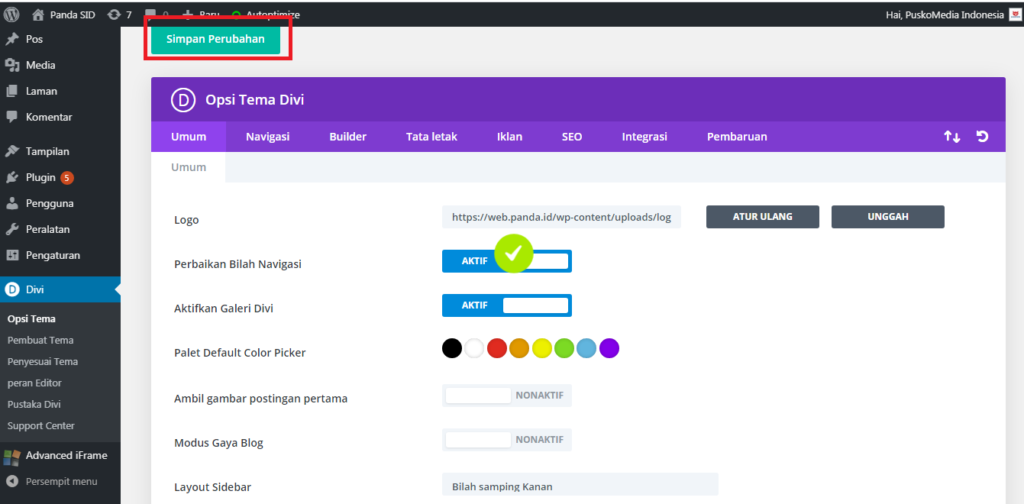
Task: Click the user avatar in admin bar
Action: (1015, 14)
